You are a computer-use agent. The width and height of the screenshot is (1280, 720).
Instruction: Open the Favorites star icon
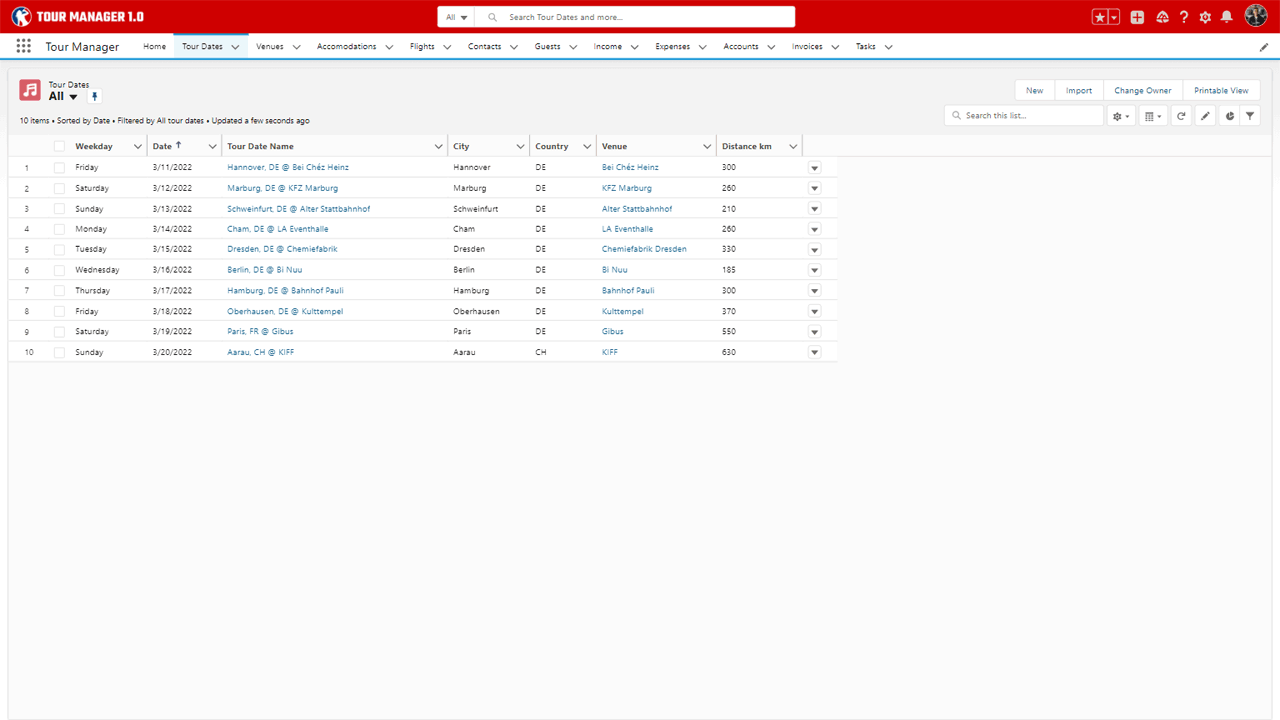click(x=1100, y=17)
